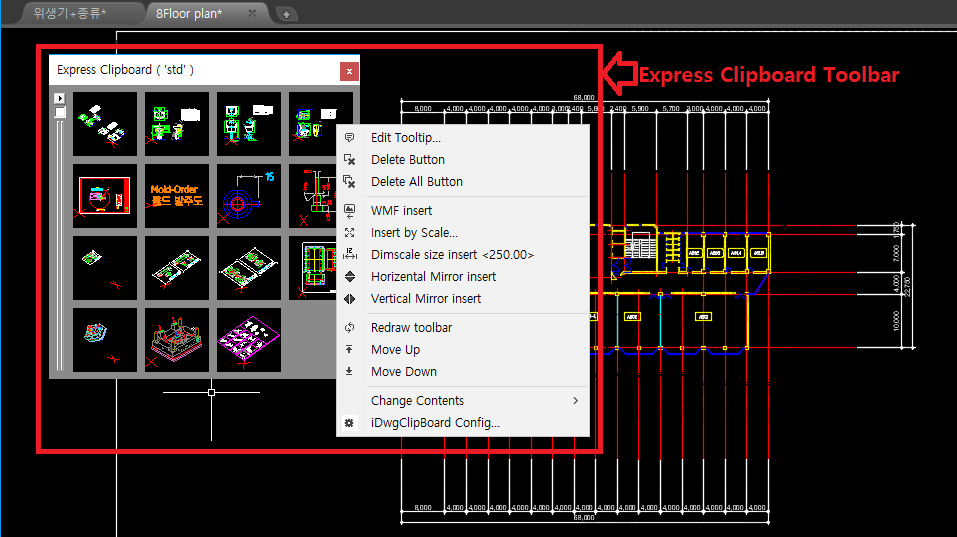
Task: Select the red section detail thumbnail beside the flange
Action: [312, 196]
